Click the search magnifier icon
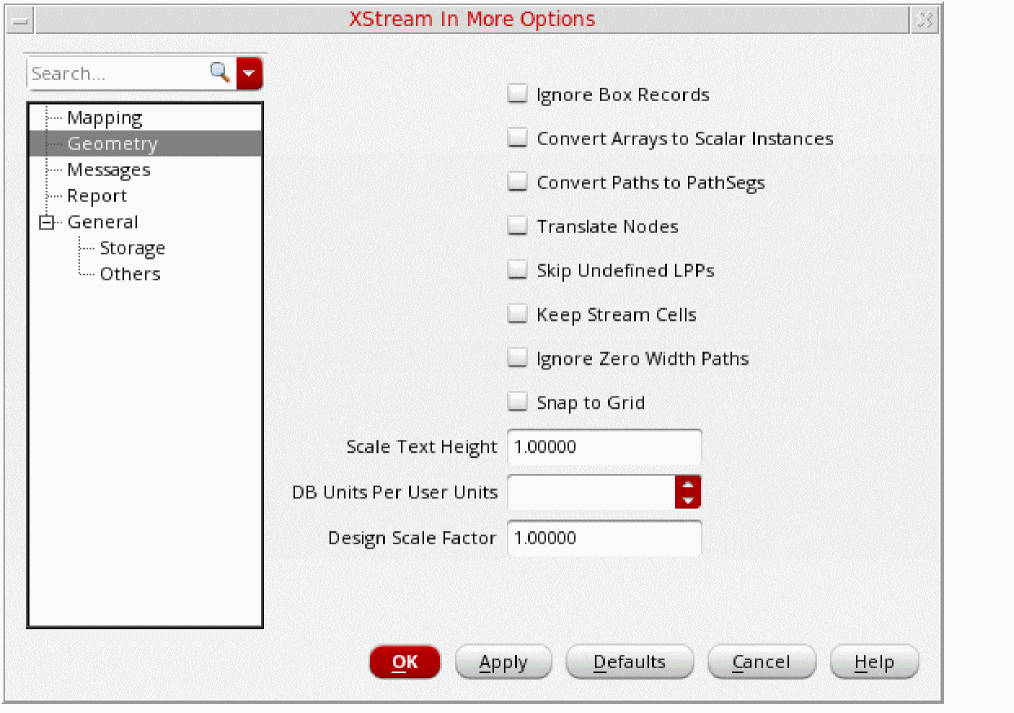The width and height of the screenshot is (1014, 713). pyautogui.click(x=219, y=72)
